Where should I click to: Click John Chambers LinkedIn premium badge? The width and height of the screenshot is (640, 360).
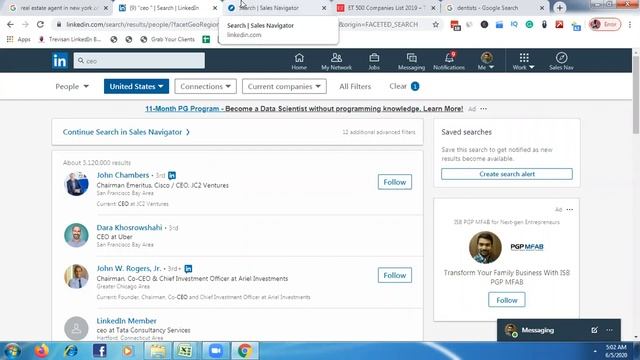tap(172, 175)
